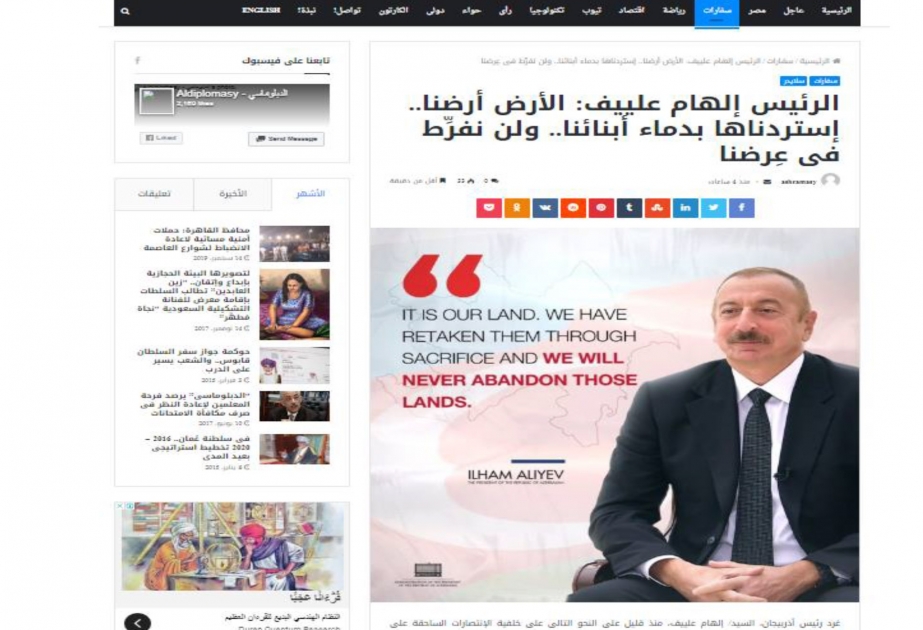Open the عاجل menu item
923x630 pixels.
793,11
